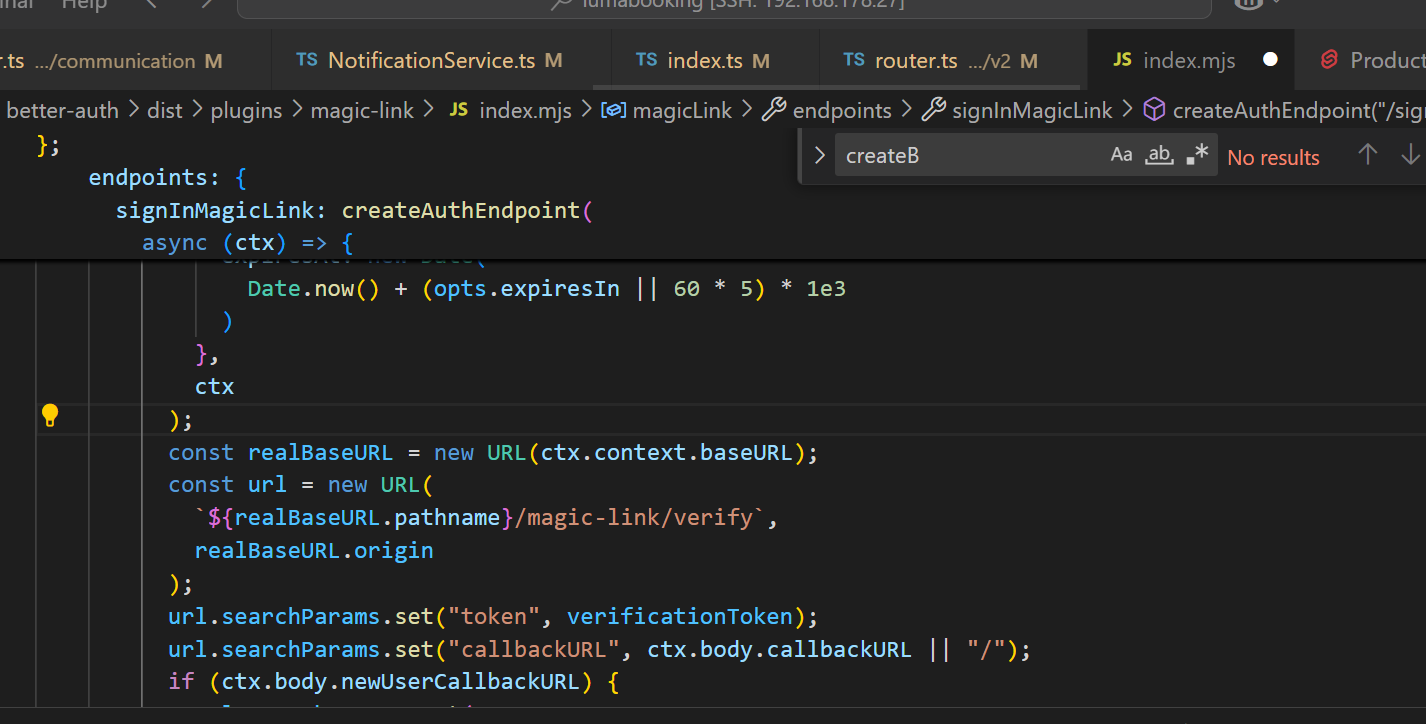The width and height of the screenshot is (1426, 724).
Task: Click the variable icon beside magicLink breadcrumb
Action: 613,110
